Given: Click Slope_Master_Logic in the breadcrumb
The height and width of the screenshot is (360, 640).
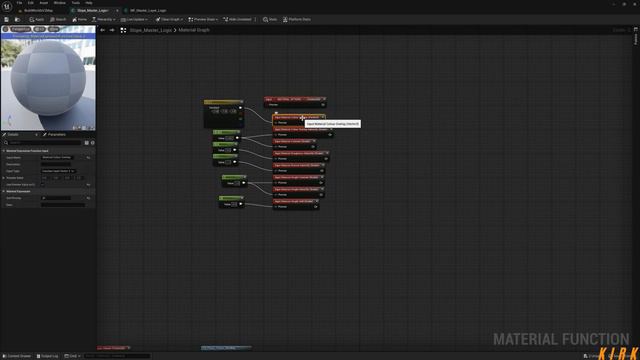Looking at the screenshot, I should [151, 30].
